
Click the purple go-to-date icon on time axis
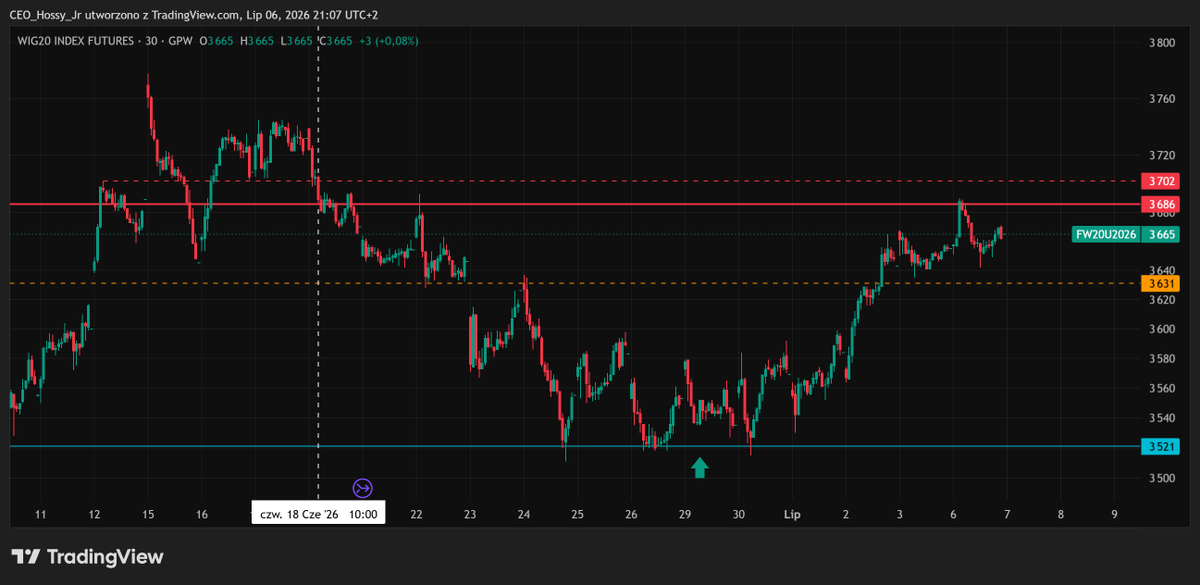coord(362,488)
